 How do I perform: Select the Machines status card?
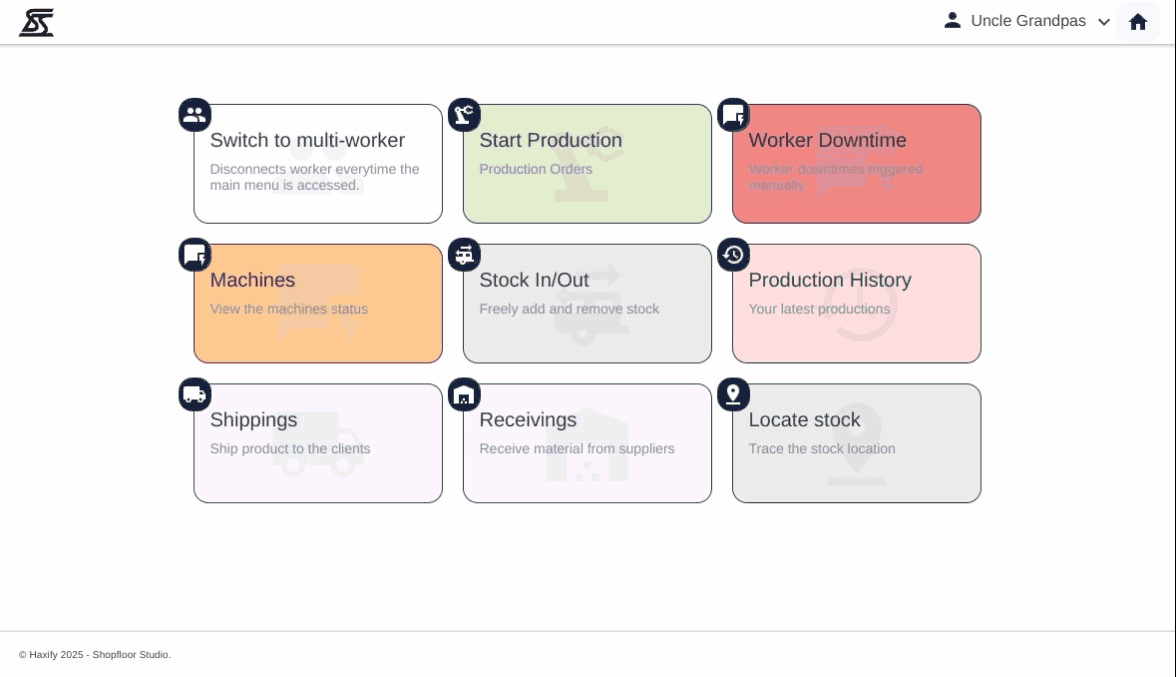pos(318,304)
